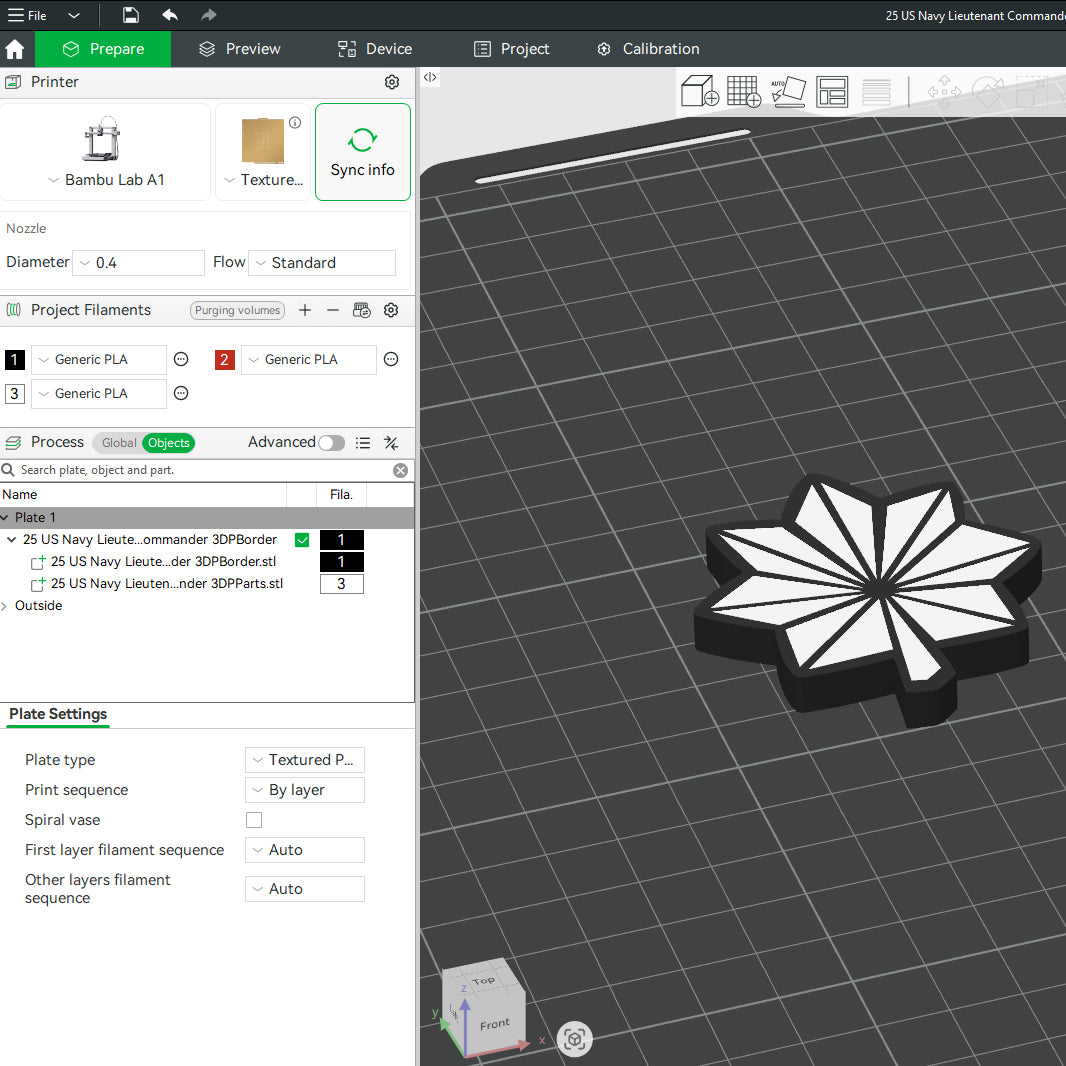Screen dimensions: 1066x1066
Task: Switch to the Project tab
Action: [511, 49]
